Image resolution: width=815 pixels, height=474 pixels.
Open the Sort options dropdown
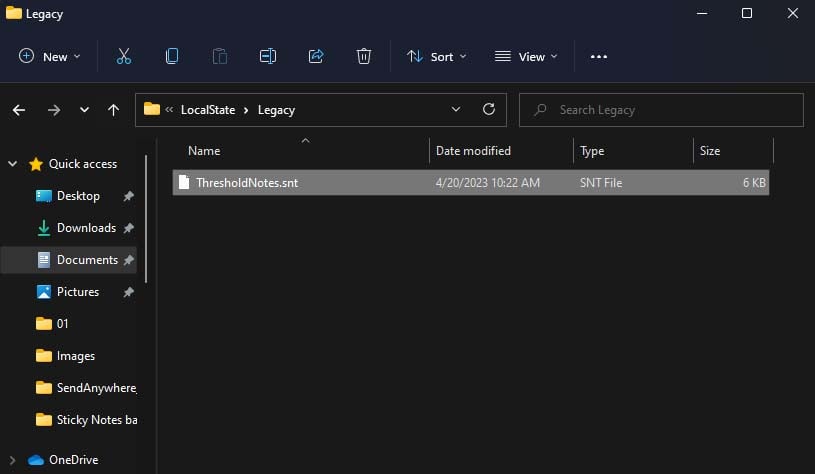(437, 57)
